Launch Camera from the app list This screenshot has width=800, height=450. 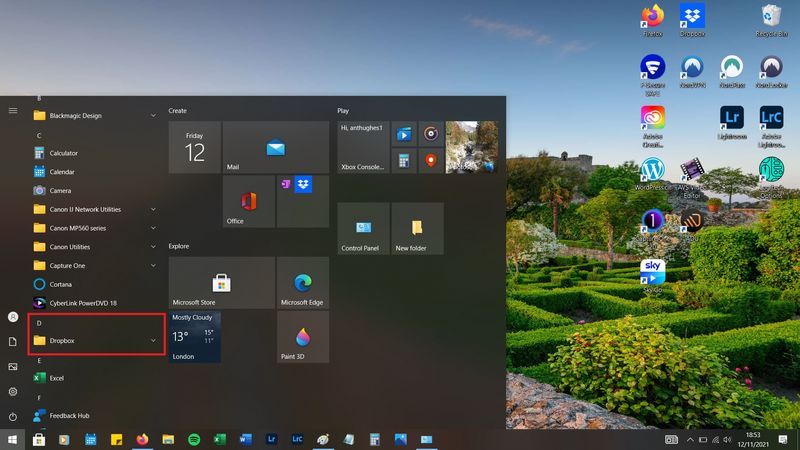tap(60, 190)
